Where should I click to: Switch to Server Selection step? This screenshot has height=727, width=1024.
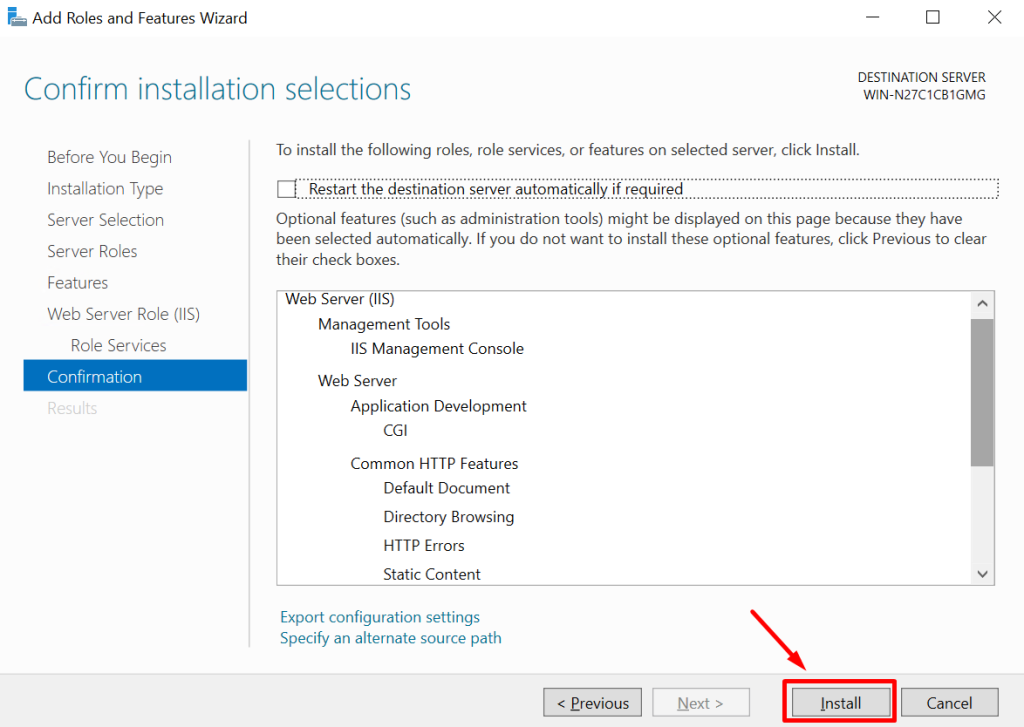click(x=105, y=220)
